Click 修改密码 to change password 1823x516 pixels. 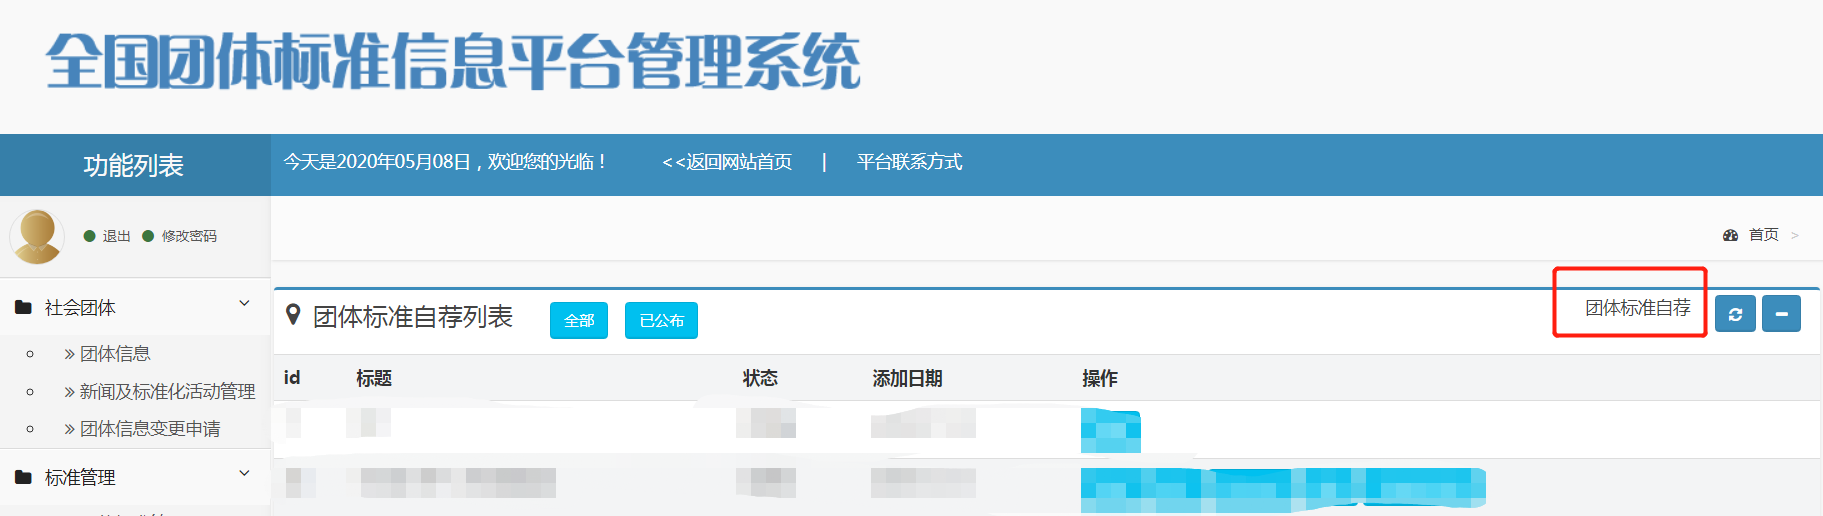pyautogui.click(x=189, y=236)
